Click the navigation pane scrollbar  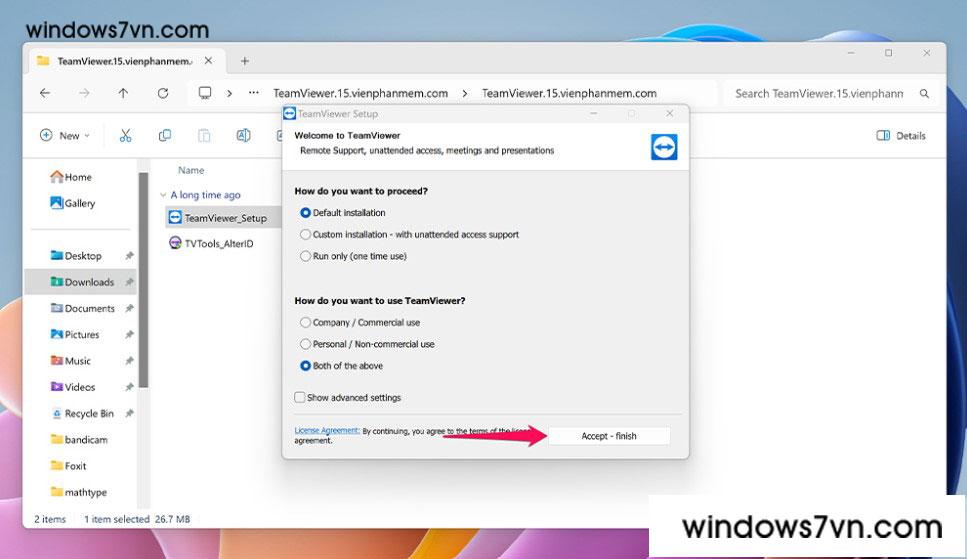click(143, 280)
